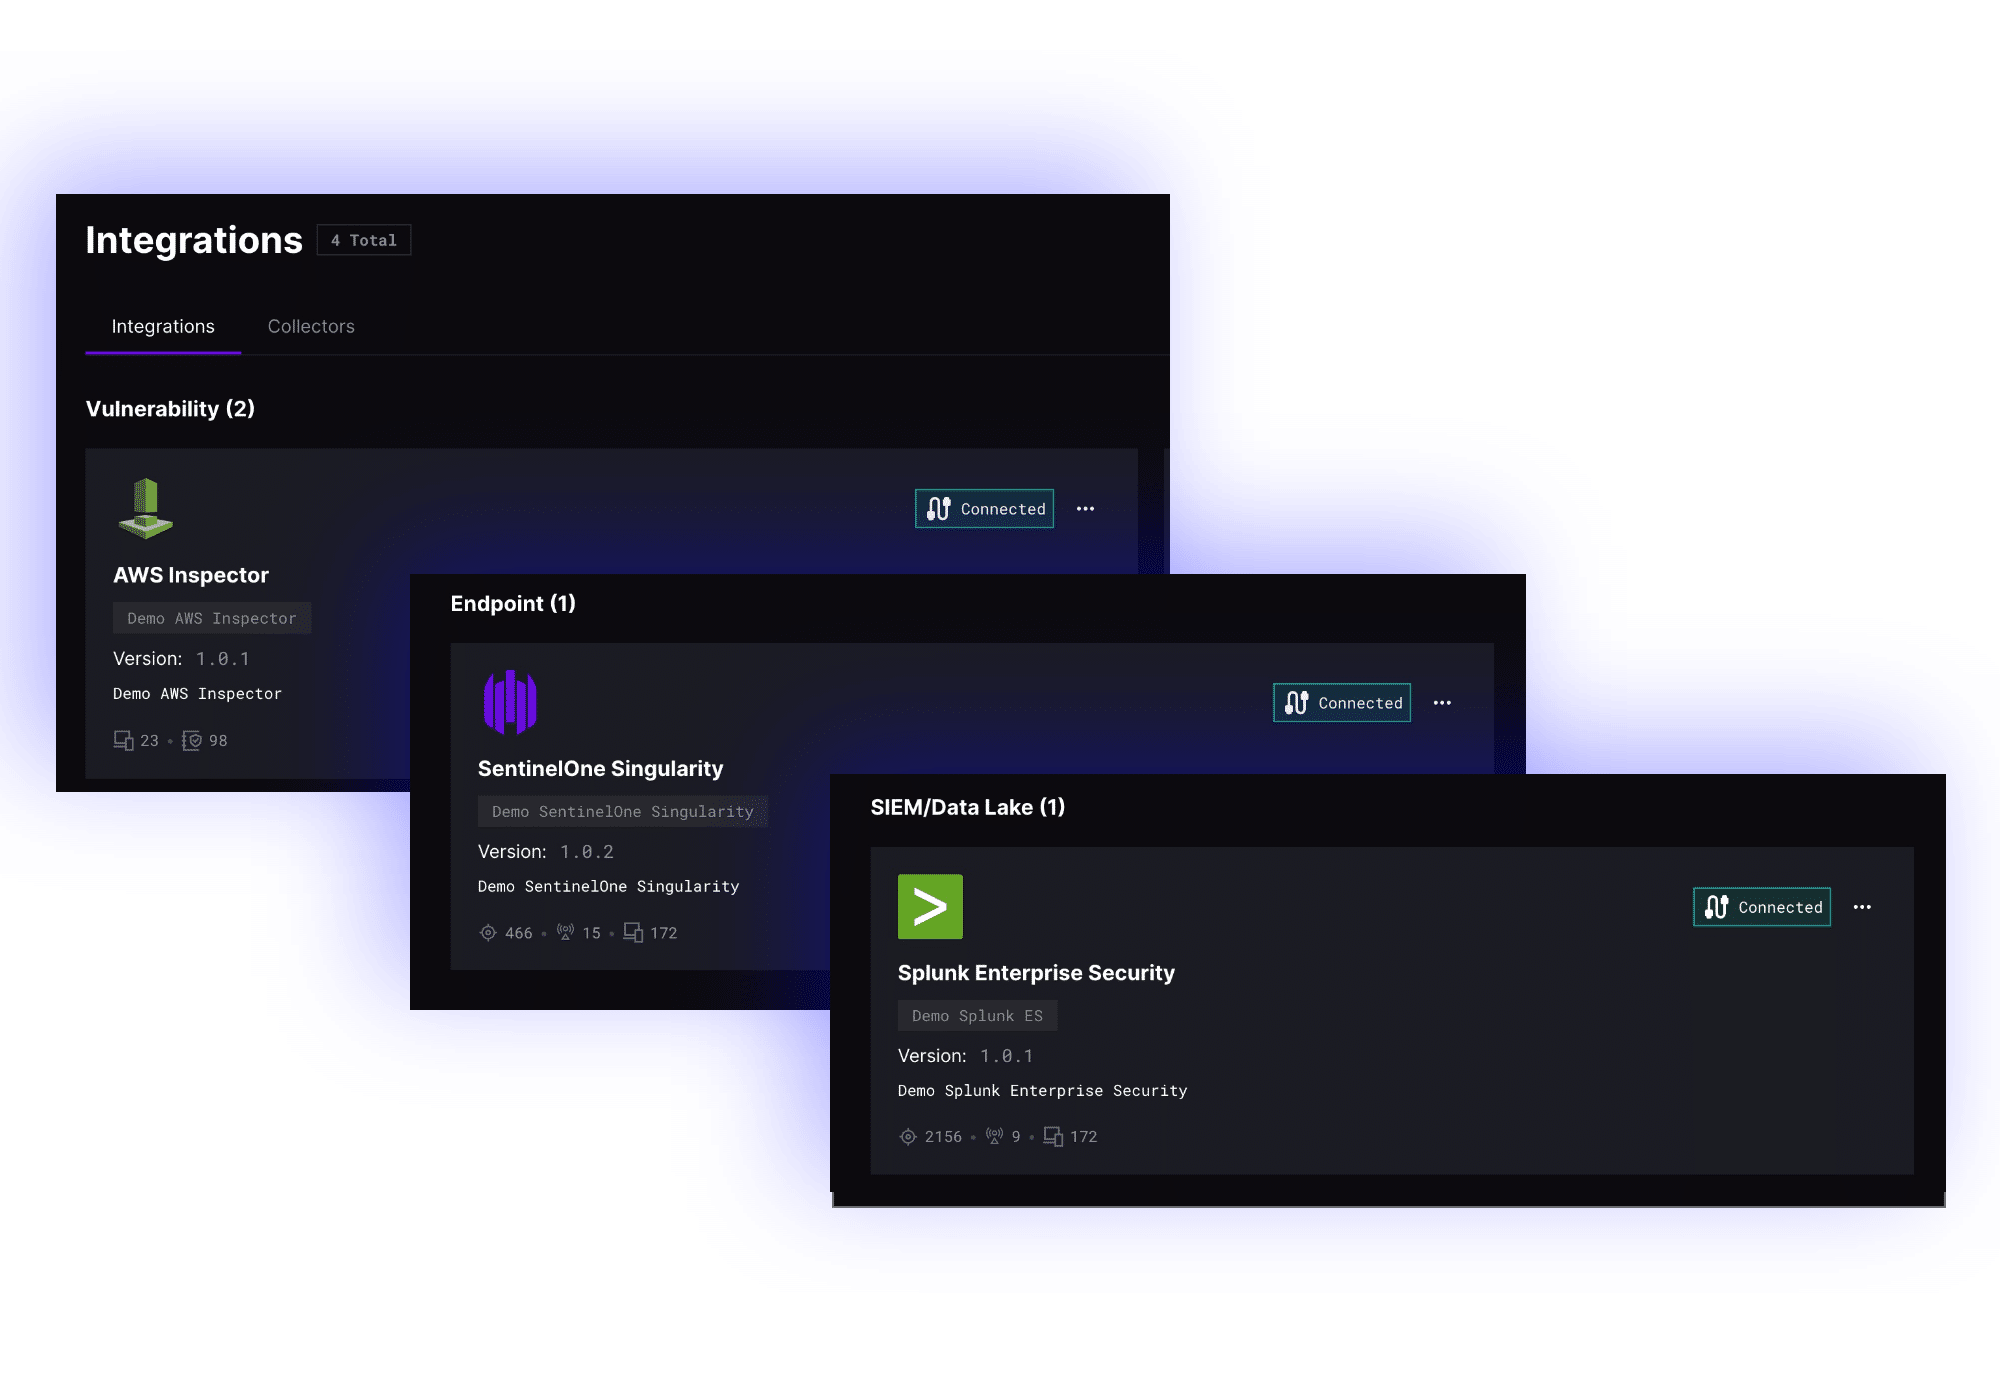Click the AWS Inspector Connected status button
The image size is (2000, 1400).
click(985, 509)
